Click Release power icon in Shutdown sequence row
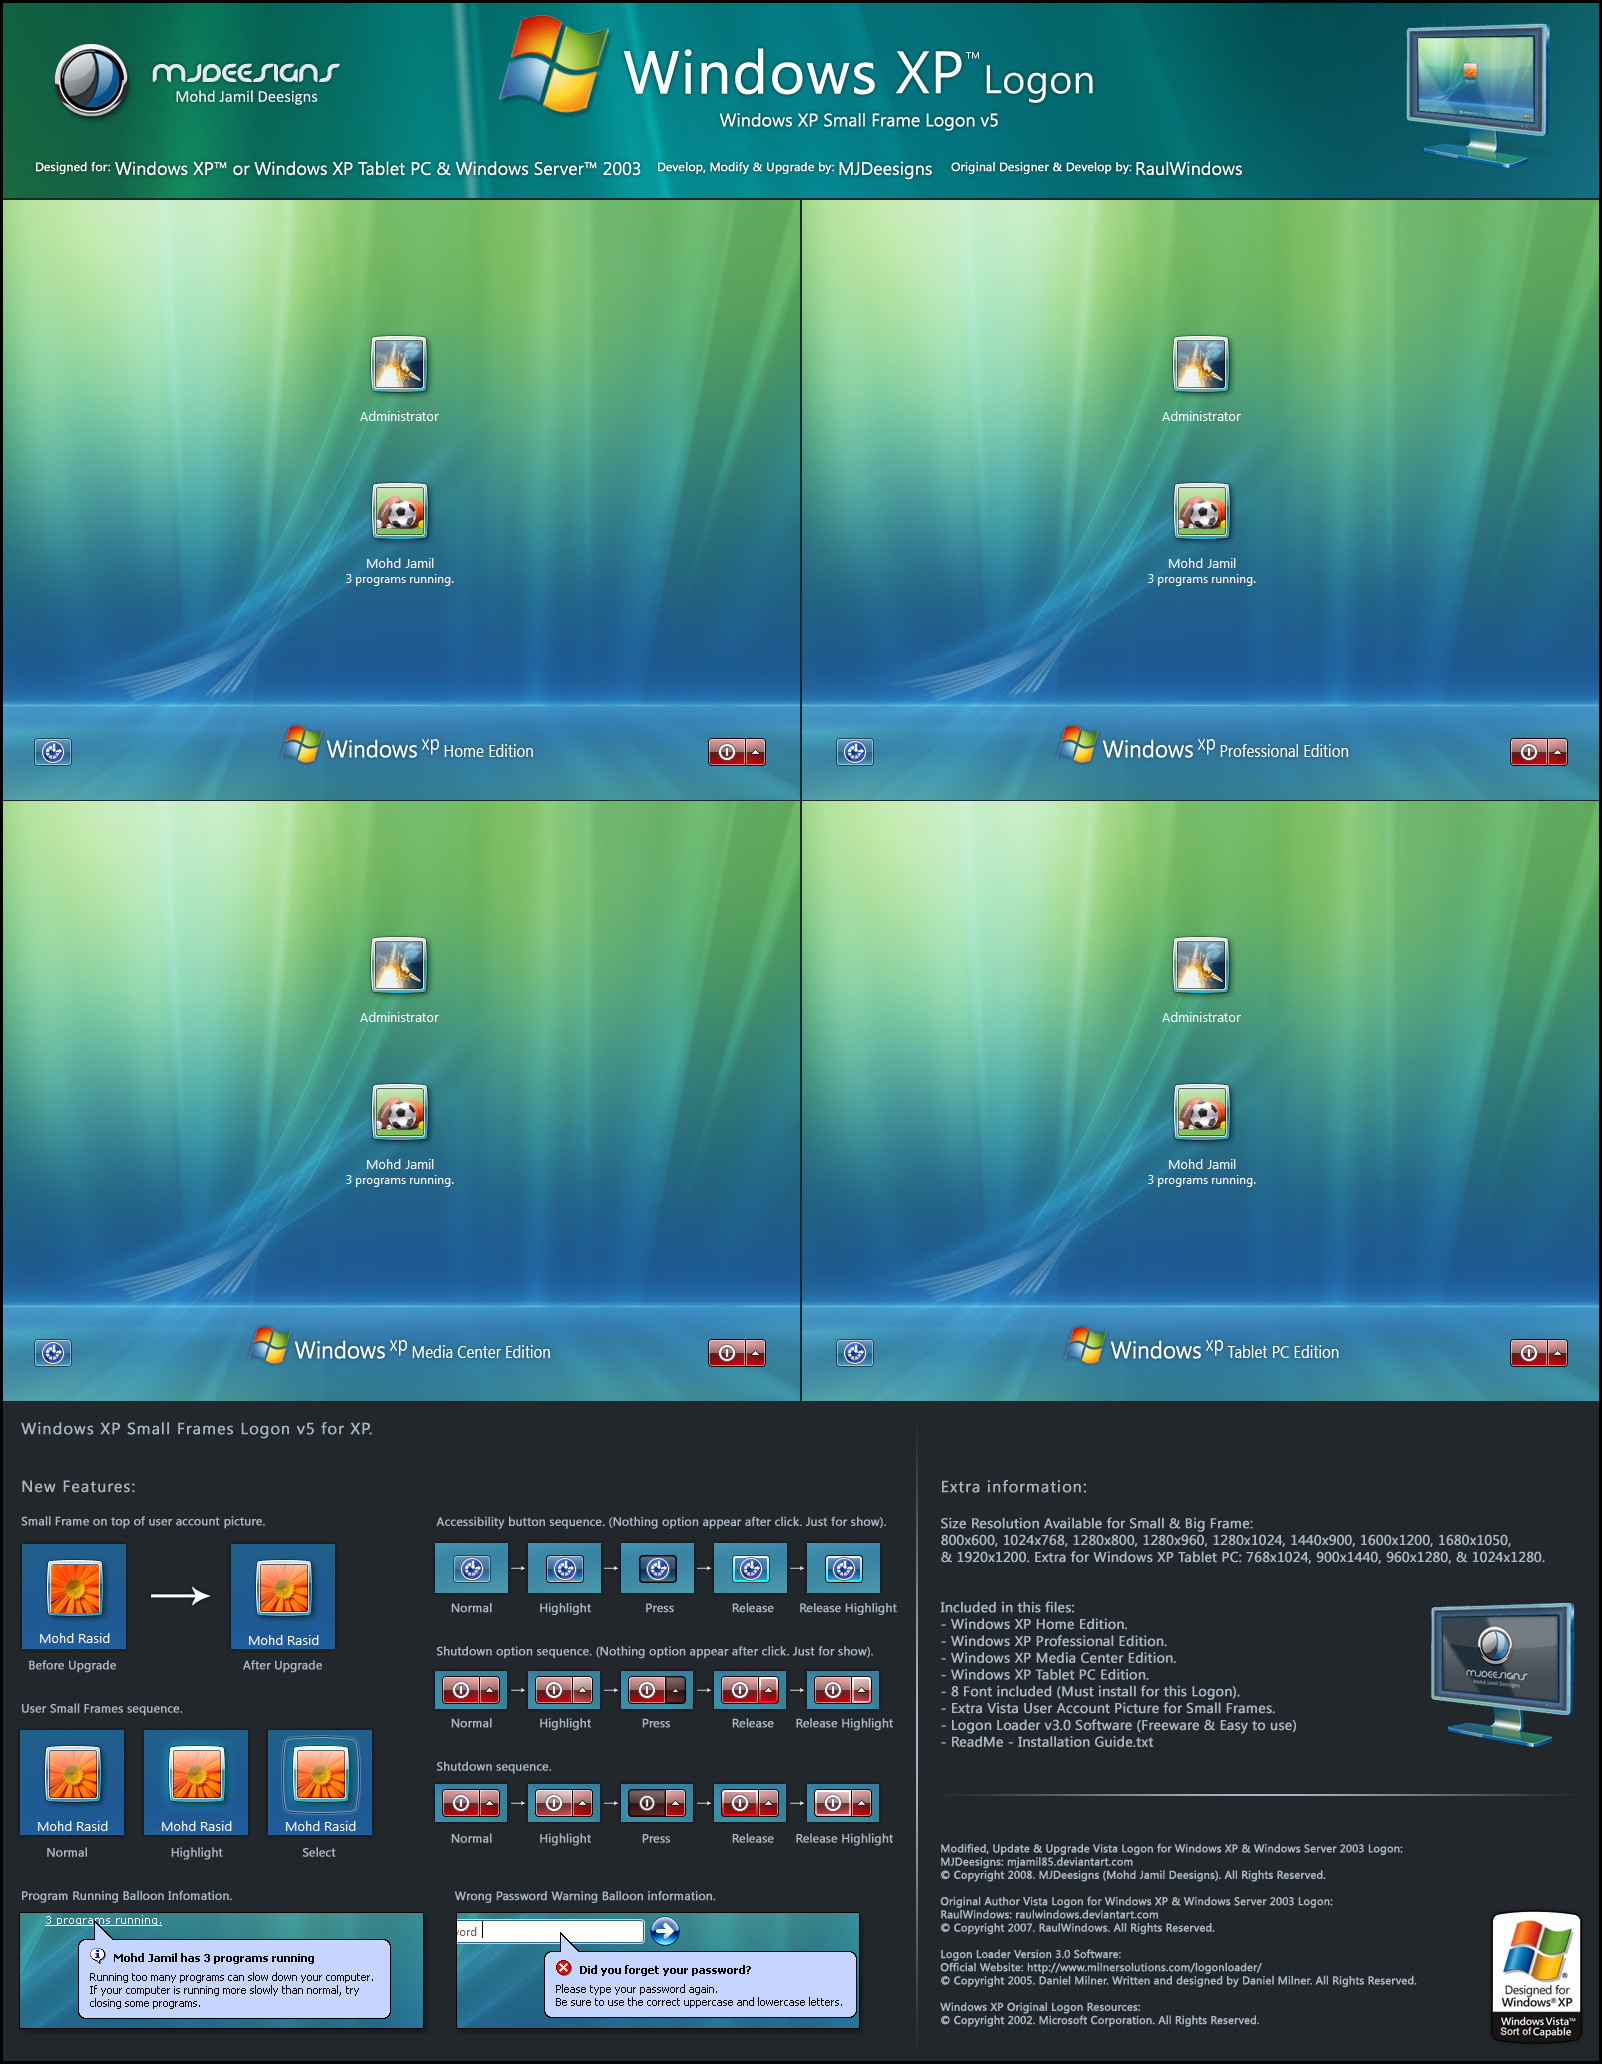1602x2064 pixels. tap(740, 1803)
